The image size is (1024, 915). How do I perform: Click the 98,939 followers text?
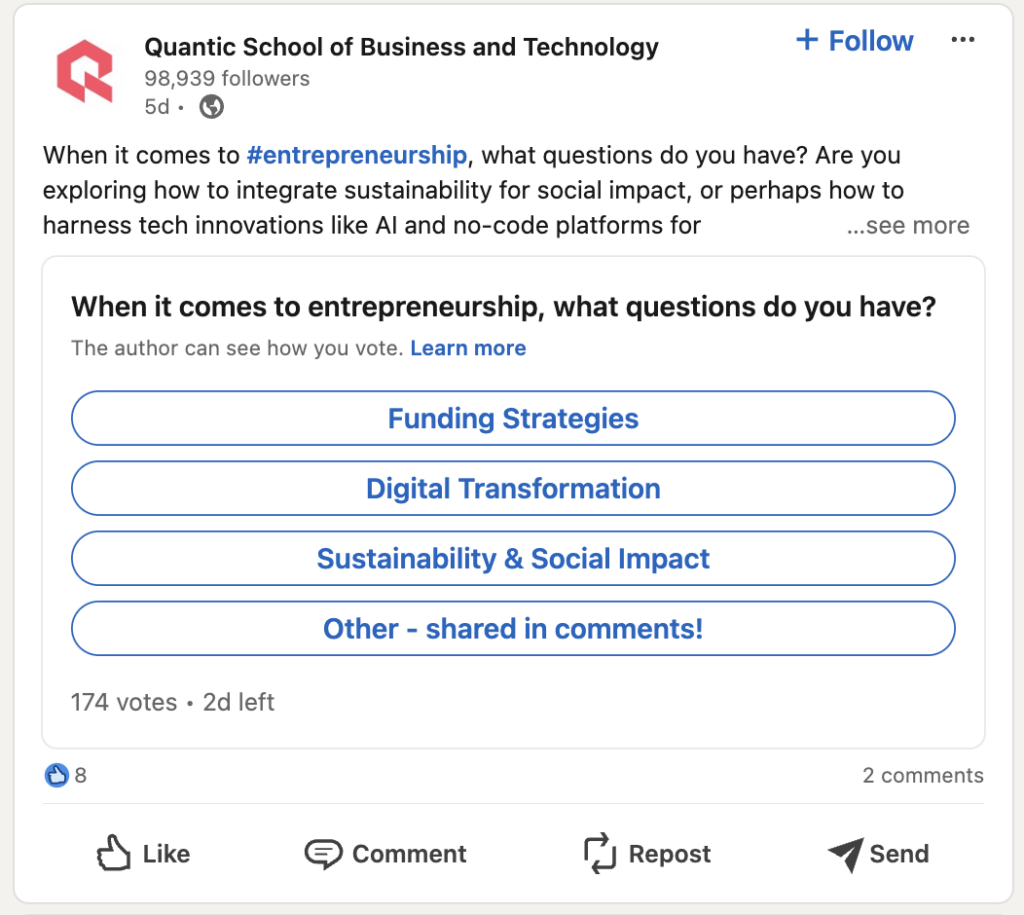227,78
